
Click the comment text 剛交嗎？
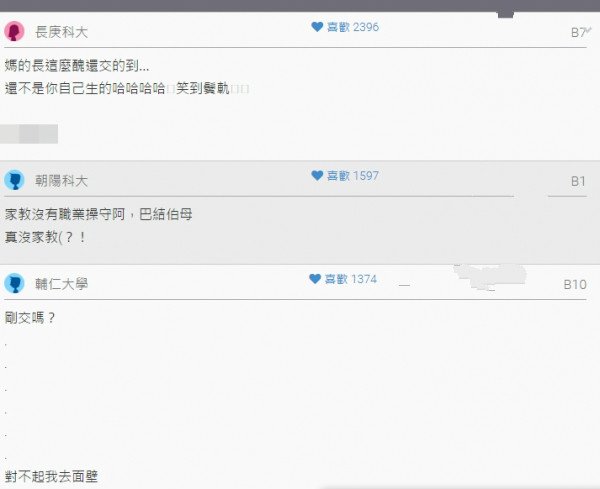click(31, 318)
